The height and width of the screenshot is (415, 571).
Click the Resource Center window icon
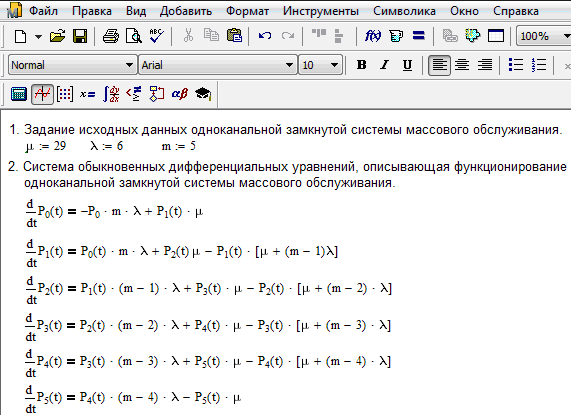point(496,36)
